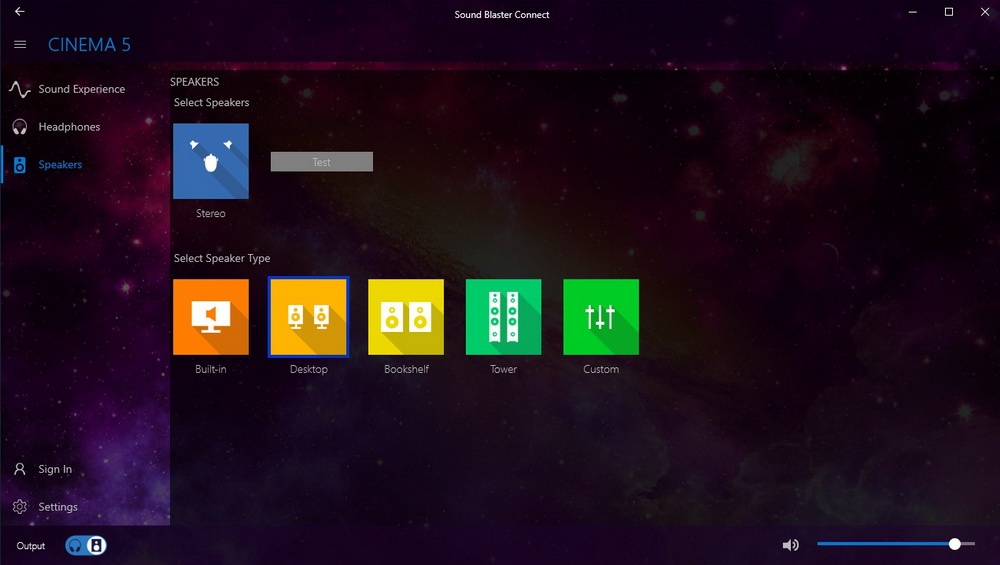Choose the Built-in speaker type tile
This screenshot has height=565, width=1000.
211,317
